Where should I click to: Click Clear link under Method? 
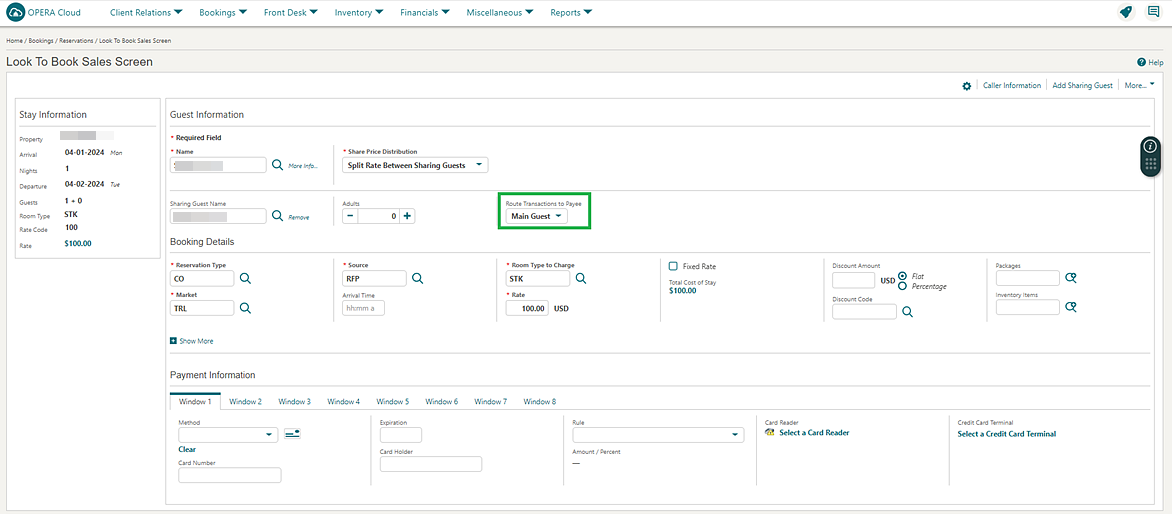pos(187,450)
